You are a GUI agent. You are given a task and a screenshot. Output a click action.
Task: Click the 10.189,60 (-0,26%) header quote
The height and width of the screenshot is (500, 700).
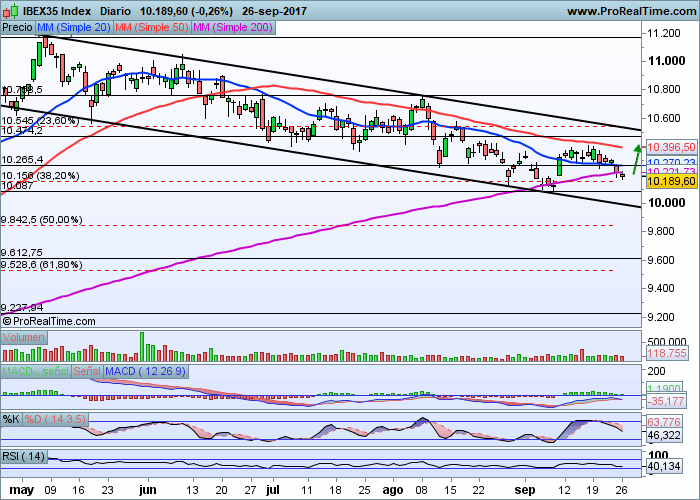(186, 11)
